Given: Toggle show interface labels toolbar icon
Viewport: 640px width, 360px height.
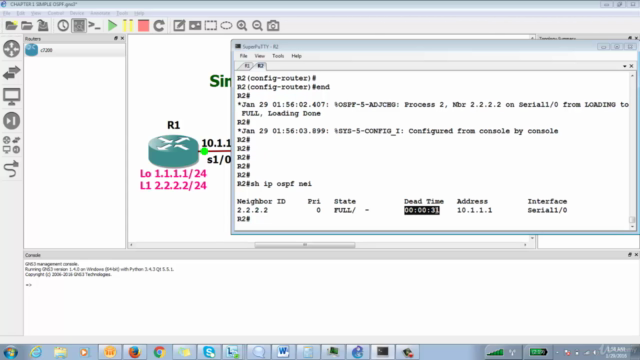Looking at the screenshot, I should coord(79,26).
